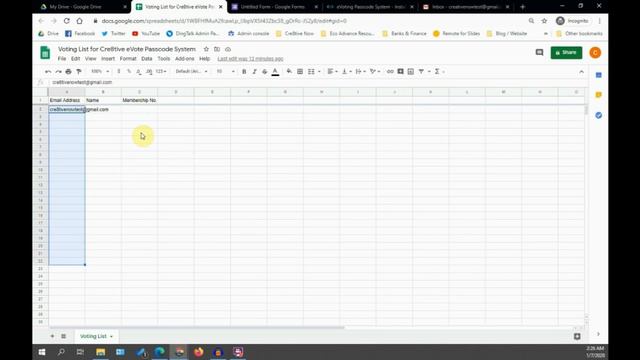This screenshot has height=360, width=640.
Task: Merge the selected cells
Action: click(311, 71)
